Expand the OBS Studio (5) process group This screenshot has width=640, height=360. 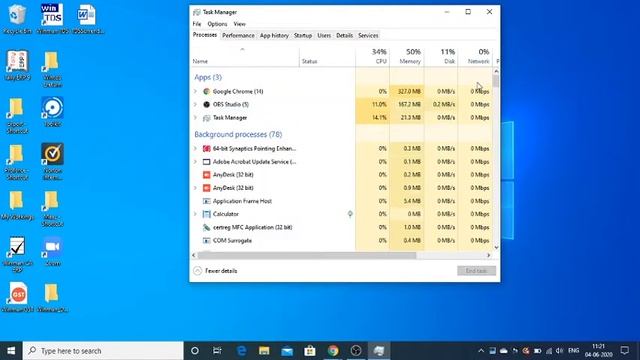195,104
